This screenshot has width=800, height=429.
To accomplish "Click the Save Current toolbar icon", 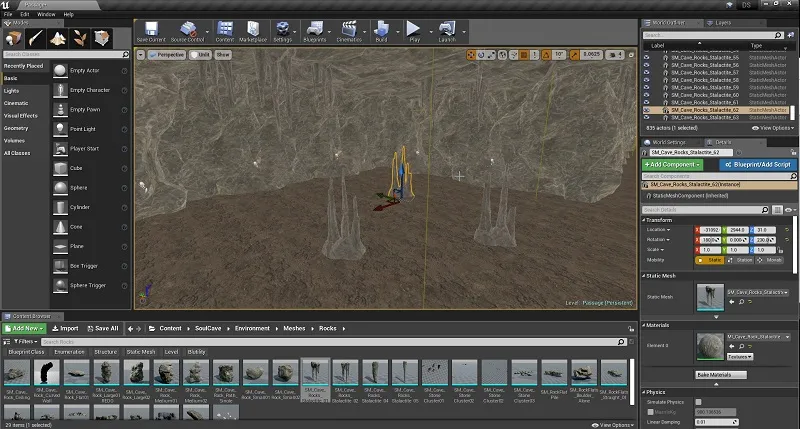I will [151, 32].
